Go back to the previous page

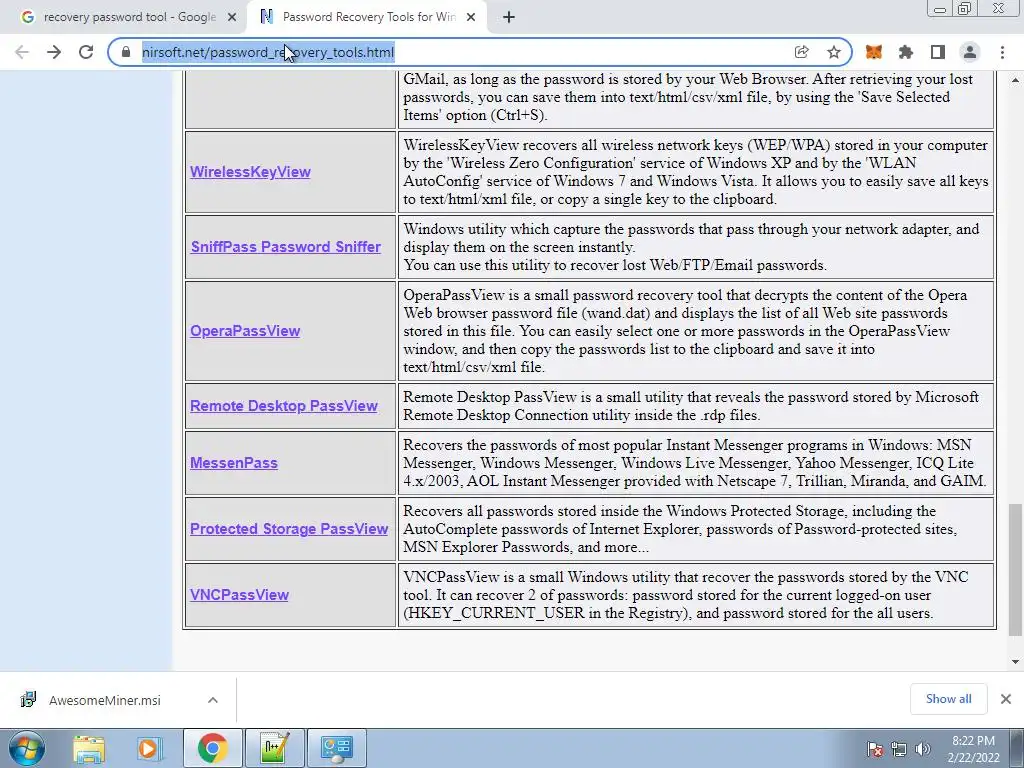22,52
